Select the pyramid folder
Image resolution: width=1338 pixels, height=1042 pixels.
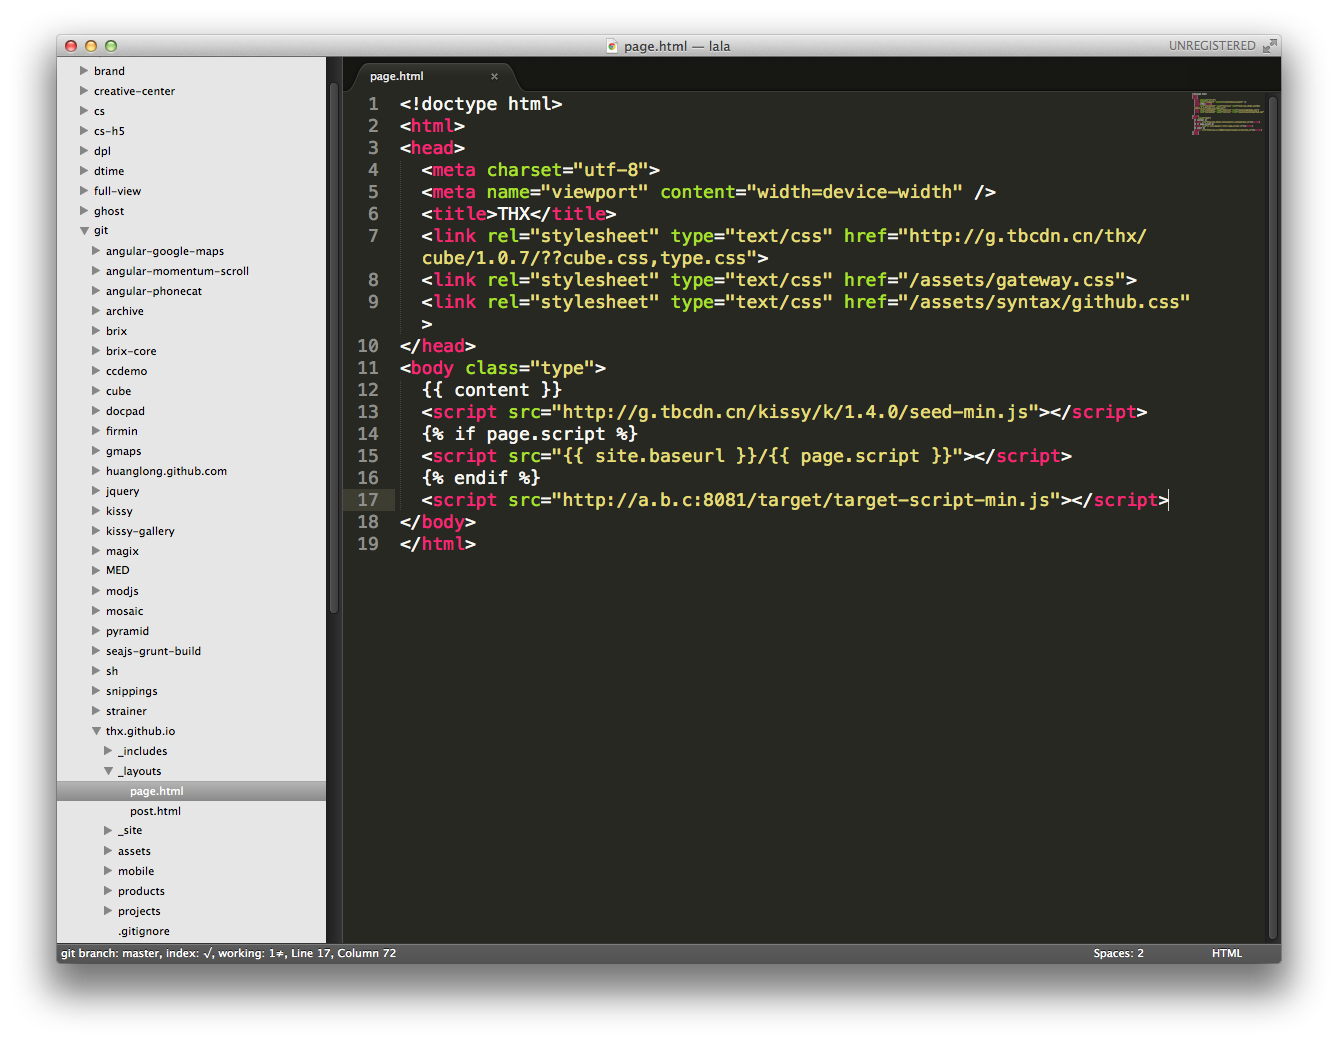click(x=127, y=631)
